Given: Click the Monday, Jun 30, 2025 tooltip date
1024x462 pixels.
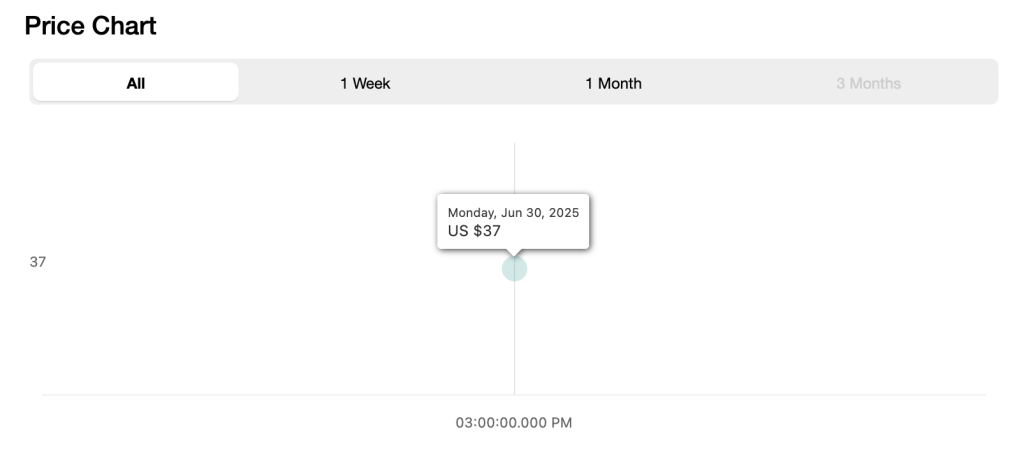Looking at the screenshot, I should [x=513, y=212].
